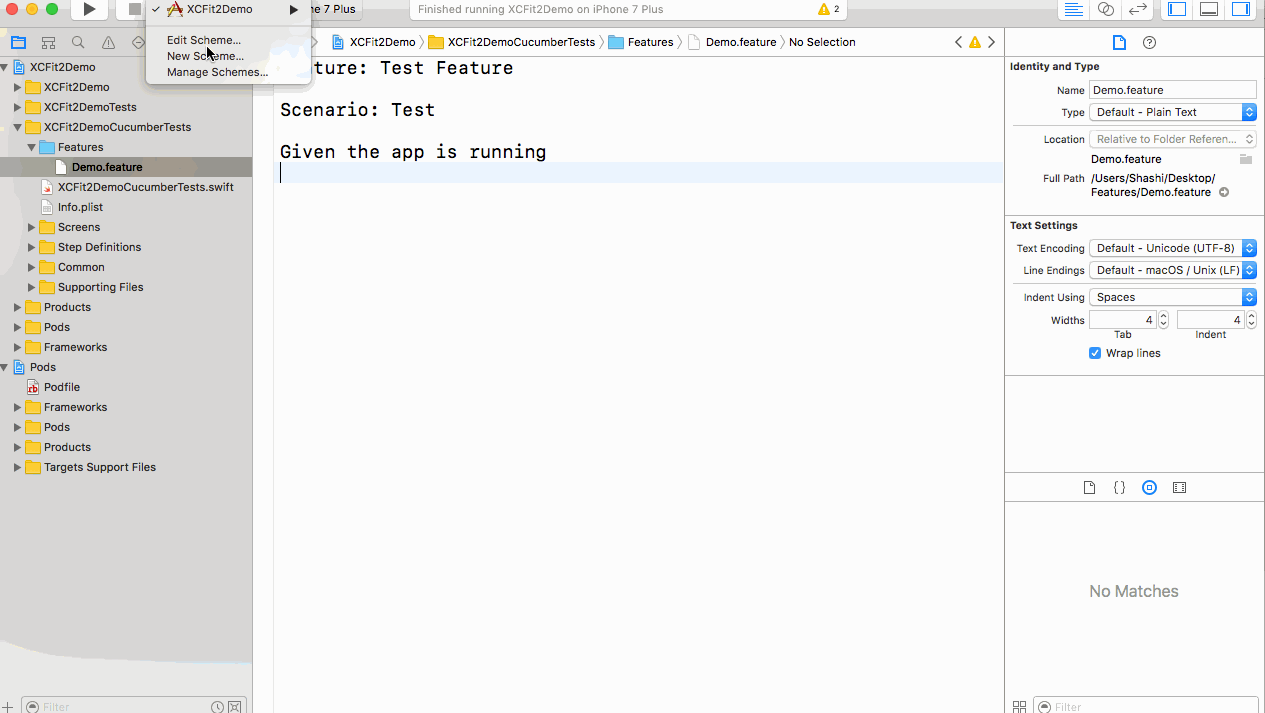This screenshot has height=713, width=1265.
Task: Open the File Template library
Action: [1090, 488]
